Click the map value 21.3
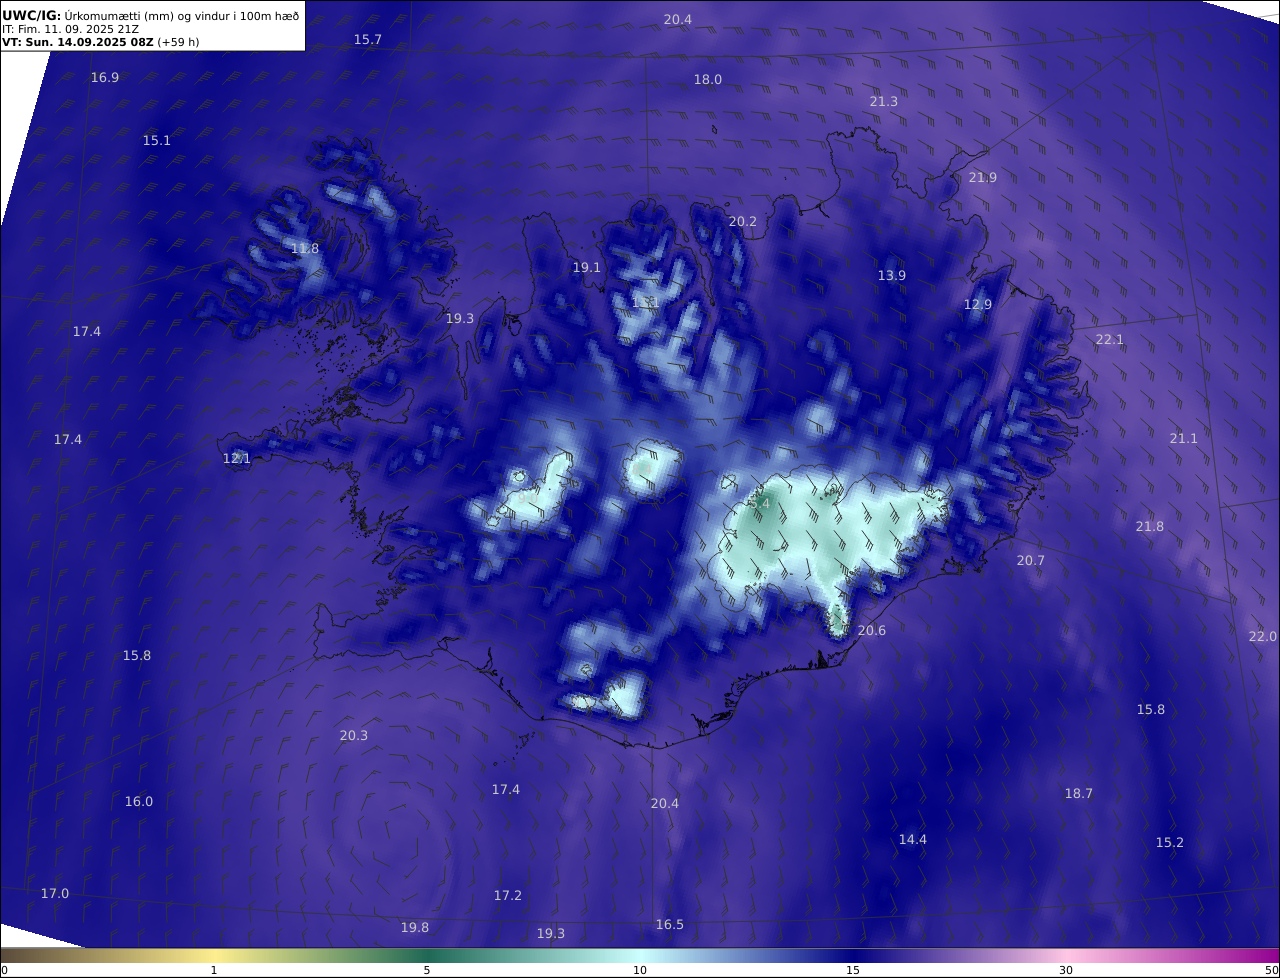Screen dimensions: 1280x978 (884, 101)
